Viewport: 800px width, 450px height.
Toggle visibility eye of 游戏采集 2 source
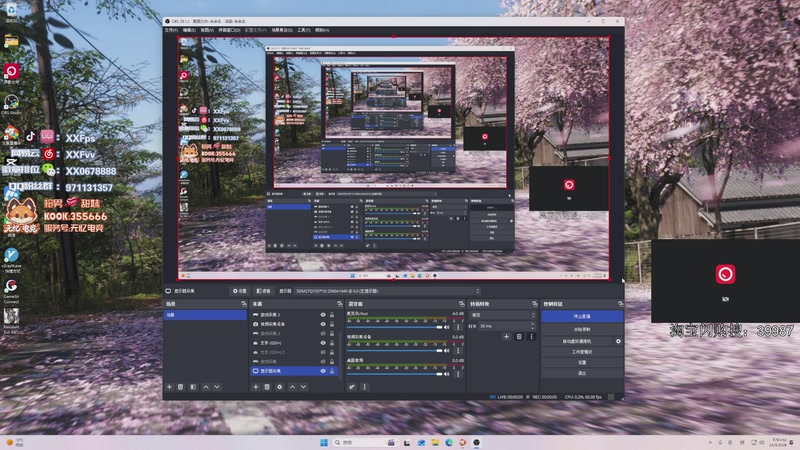(323, 315)
